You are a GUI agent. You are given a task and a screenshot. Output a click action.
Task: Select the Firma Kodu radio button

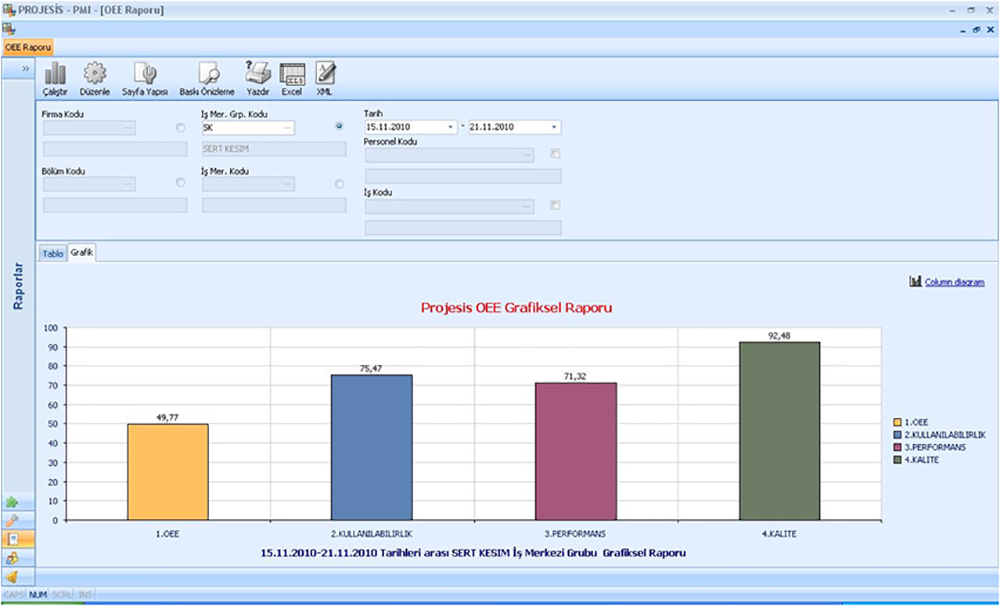(180, 128)
